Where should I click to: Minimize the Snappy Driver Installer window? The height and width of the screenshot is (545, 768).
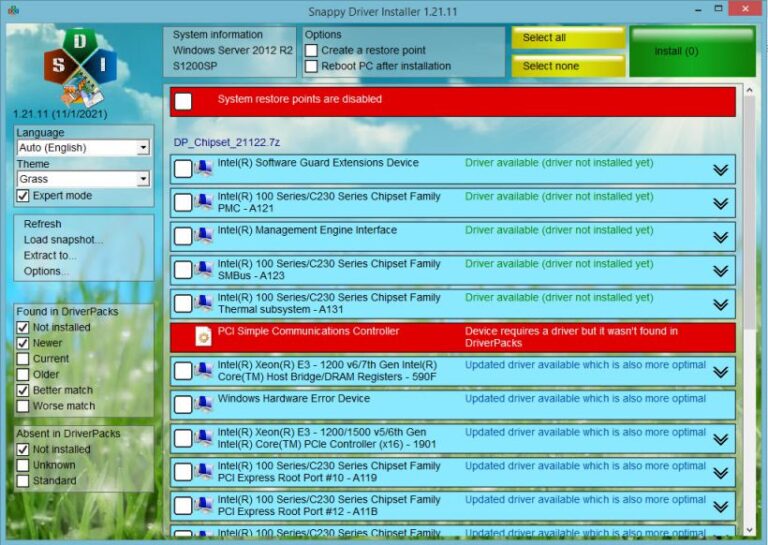(x=697, y=9)
